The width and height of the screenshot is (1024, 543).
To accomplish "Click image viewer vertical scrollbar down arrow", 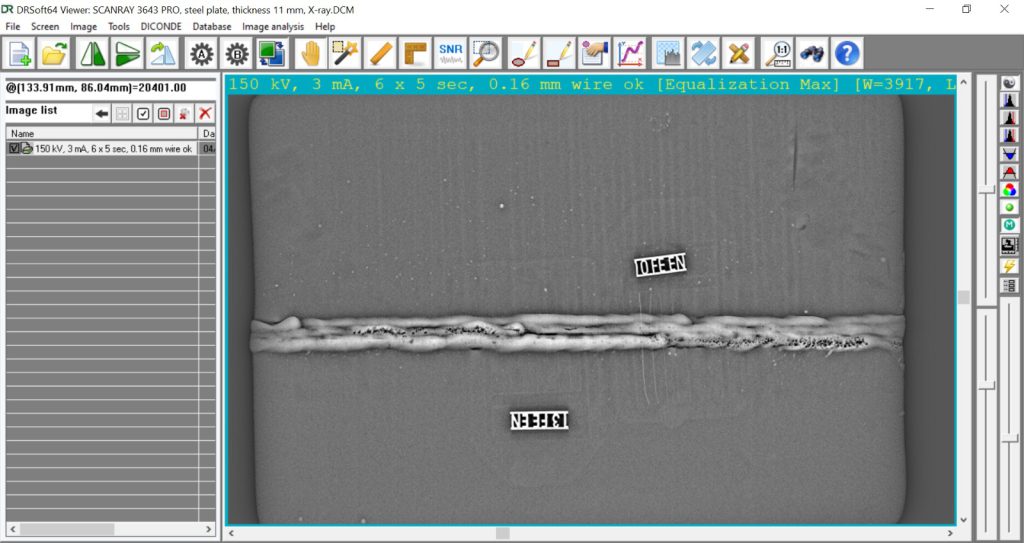I will coord(964,520).
